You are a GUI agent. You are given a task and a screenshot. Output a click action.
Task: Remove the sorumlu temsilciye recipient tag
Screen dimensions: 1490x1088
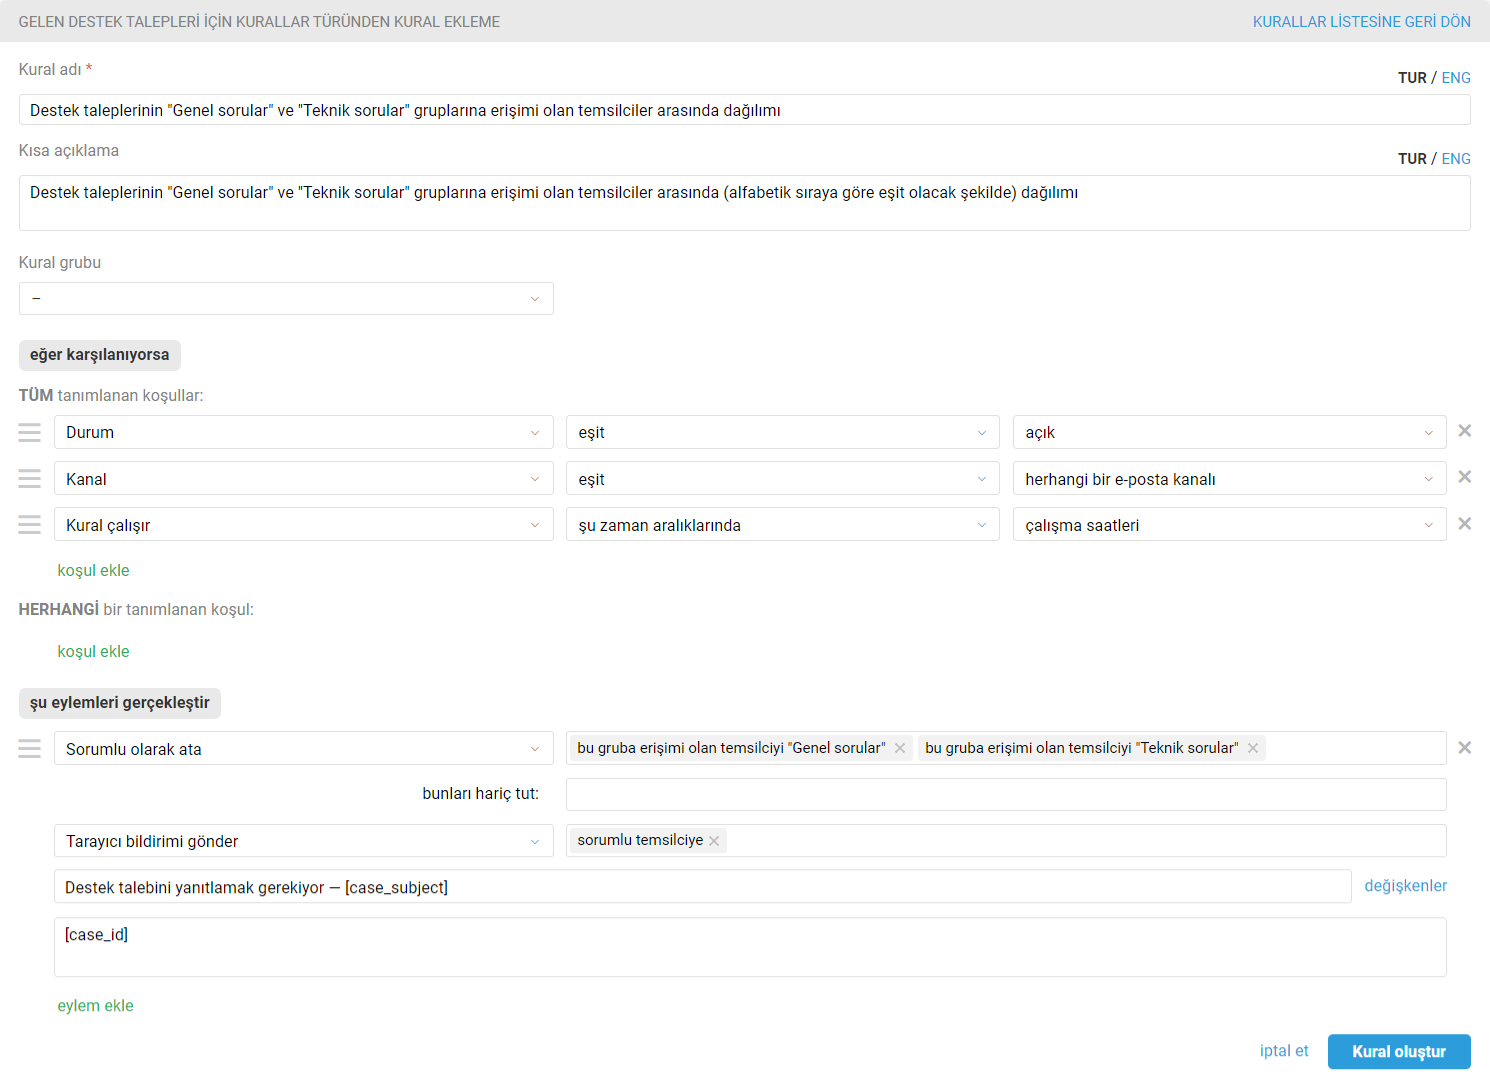714,841
